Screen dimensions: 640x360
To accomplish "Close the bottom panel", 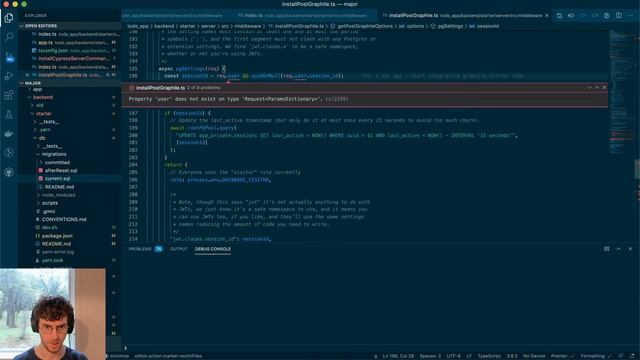I will (x=630, y=249).
